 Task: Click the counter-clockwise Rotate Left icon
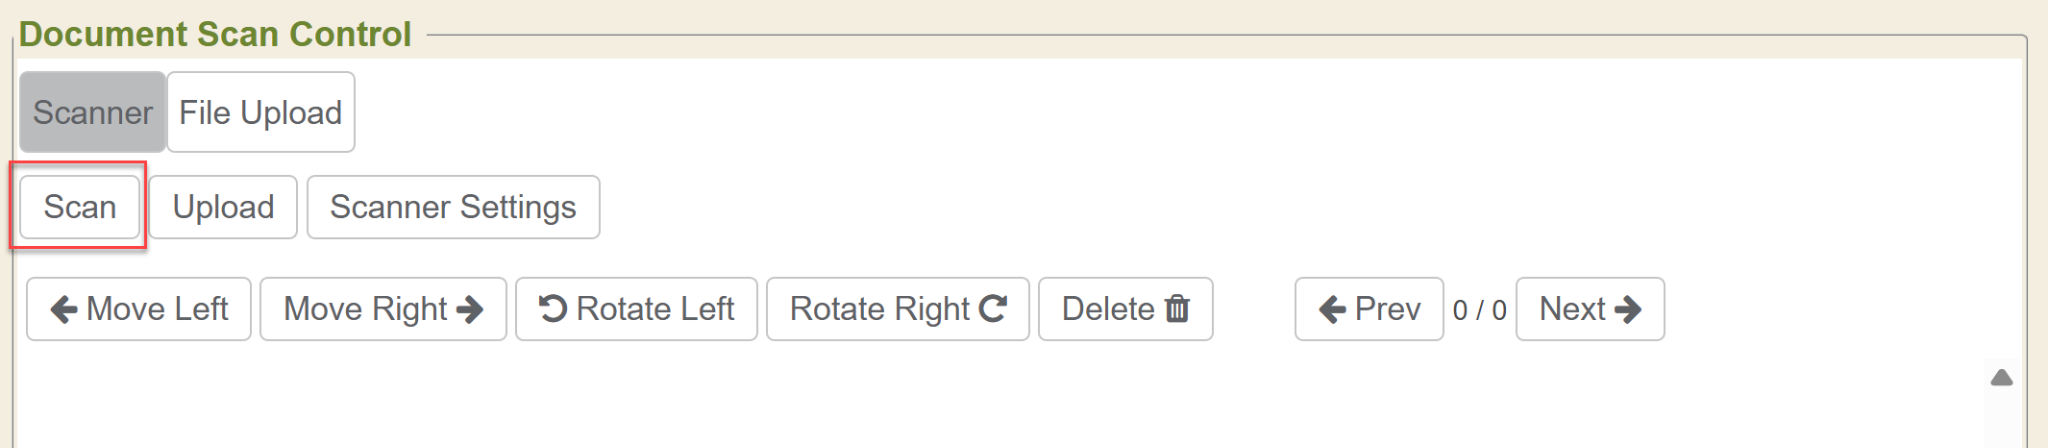(x=552, y=309)
